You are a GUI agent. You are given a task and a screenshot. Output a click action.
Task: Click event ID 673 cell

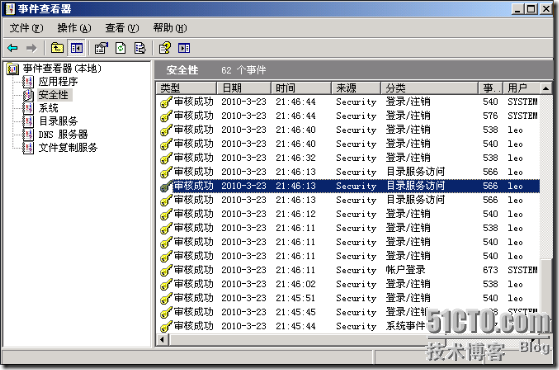click(491, 270)
